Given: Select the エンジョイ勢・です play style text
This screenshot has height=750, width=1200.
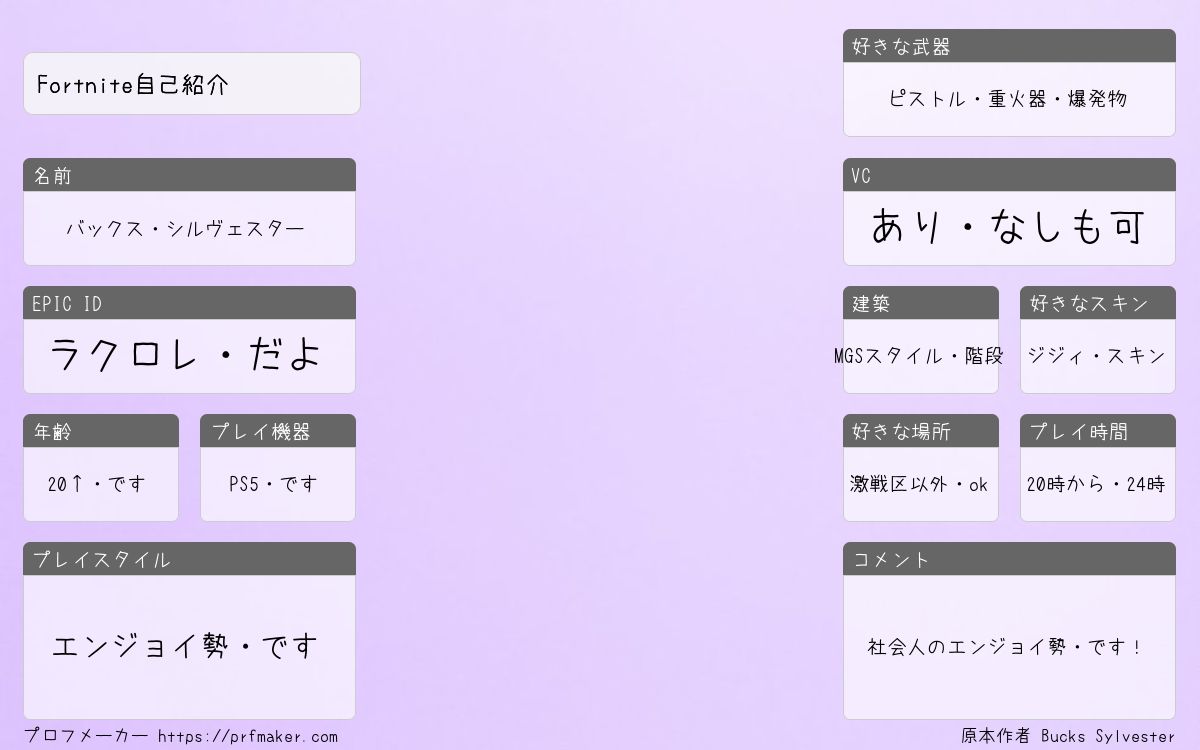Looking at the screenshot, I should [185, 646].
